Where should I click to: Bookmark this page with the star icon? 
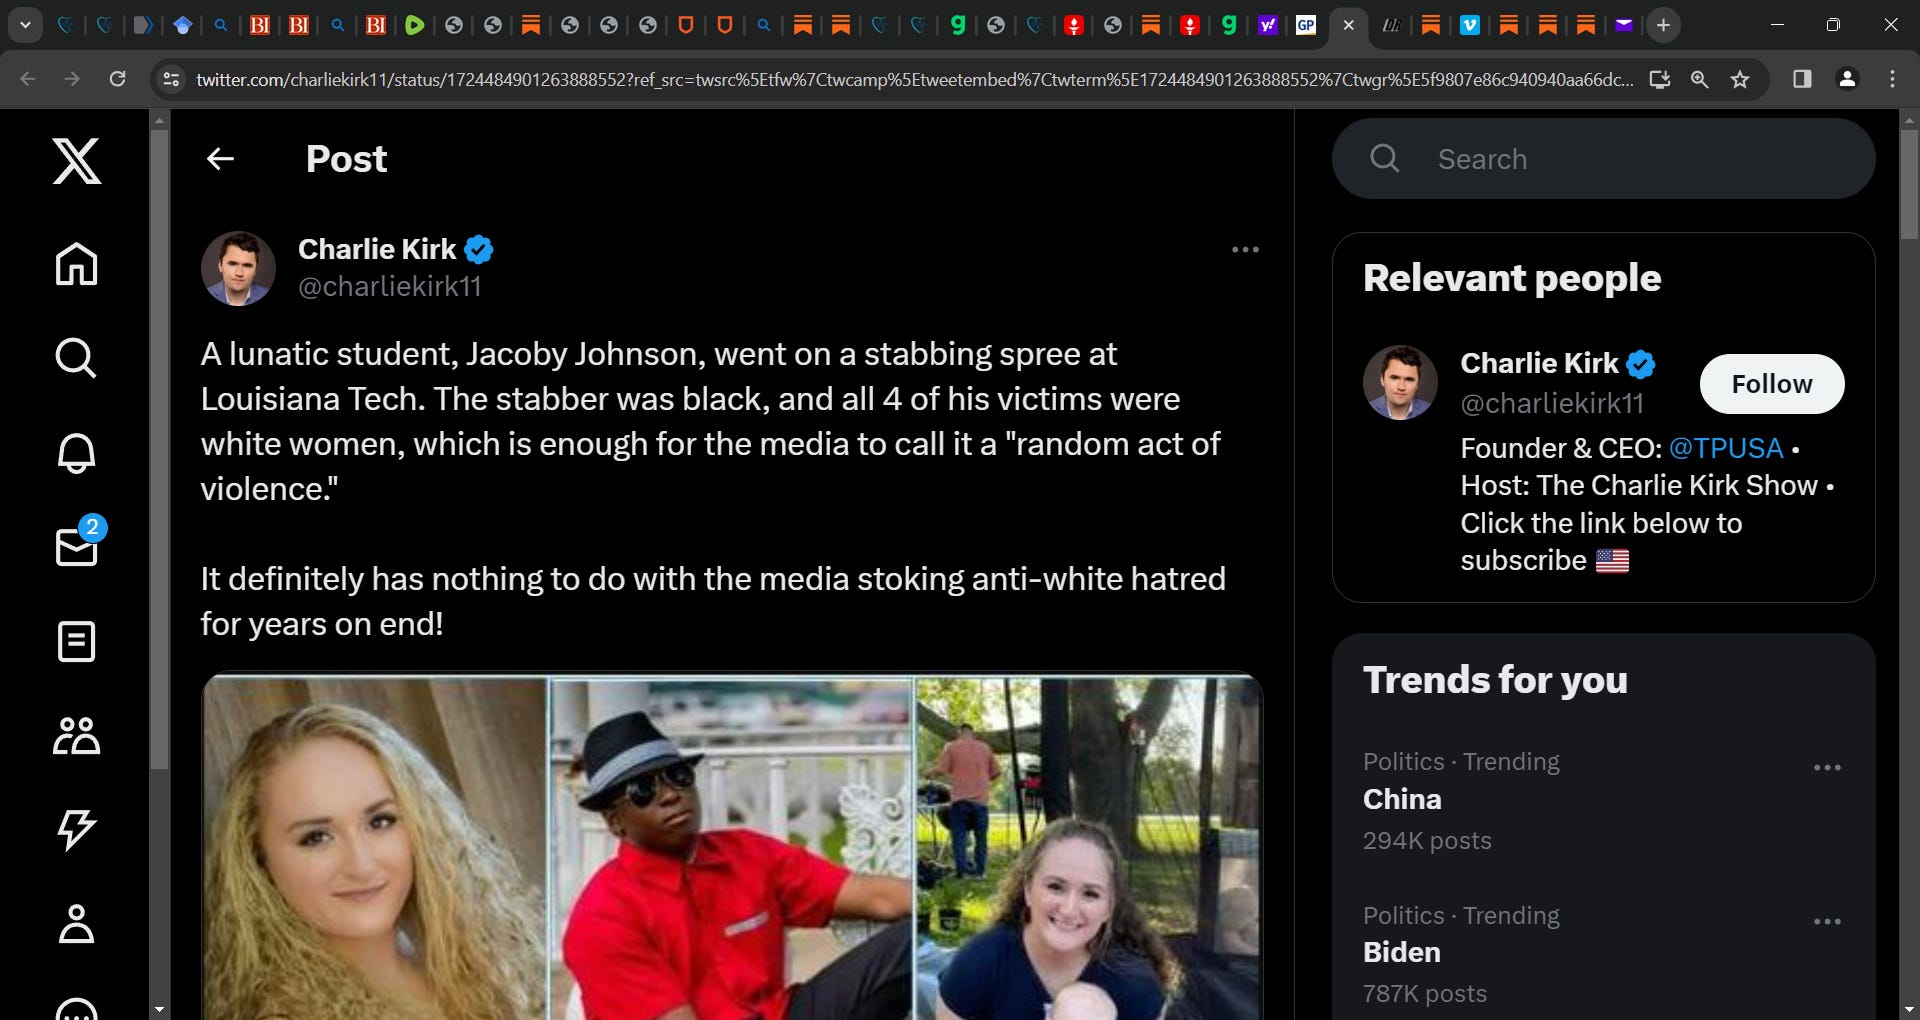pyautogui.click(x=1740, y=79)
